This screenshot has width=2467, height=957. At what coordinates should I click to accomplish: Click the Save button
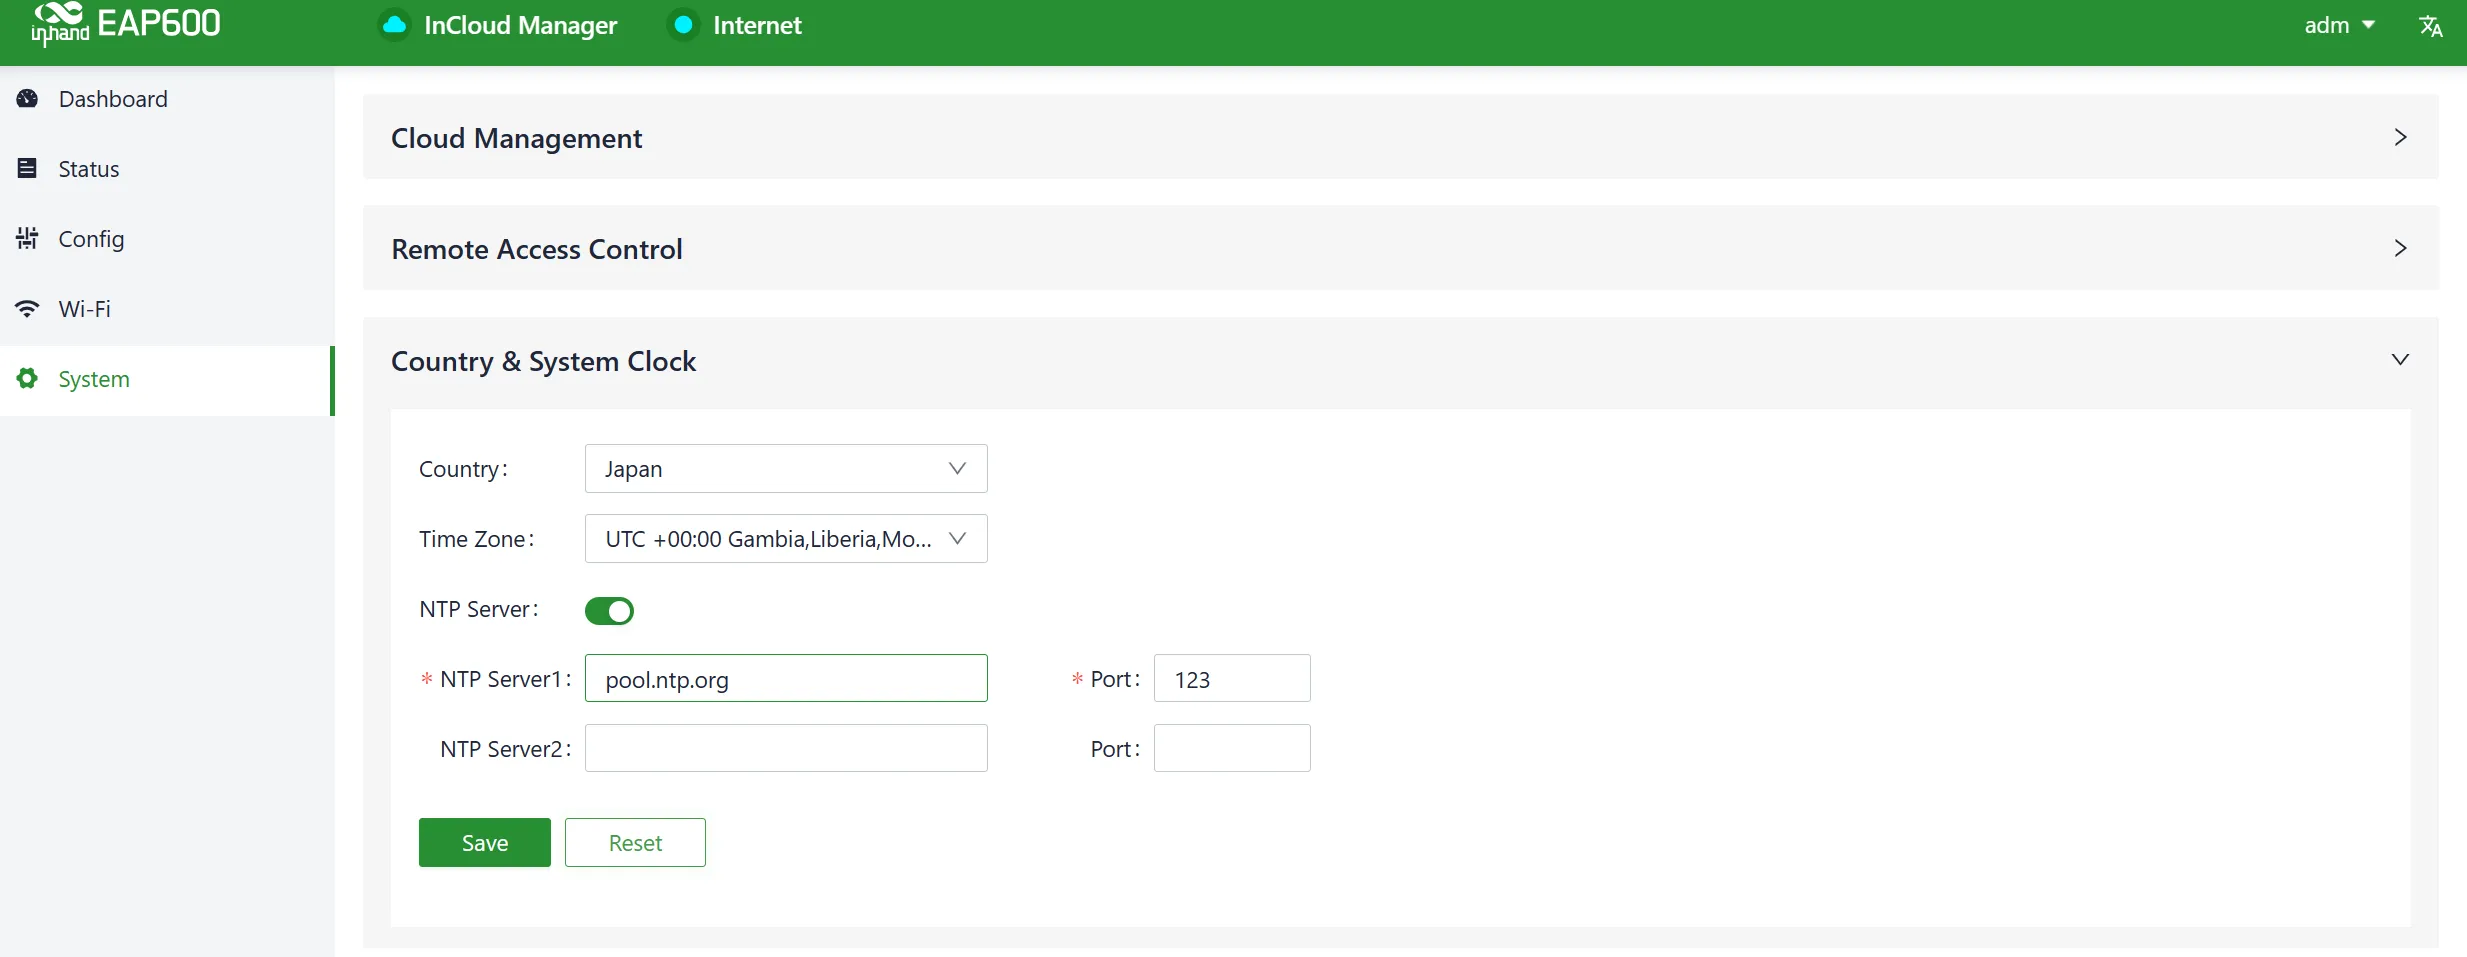485,843
